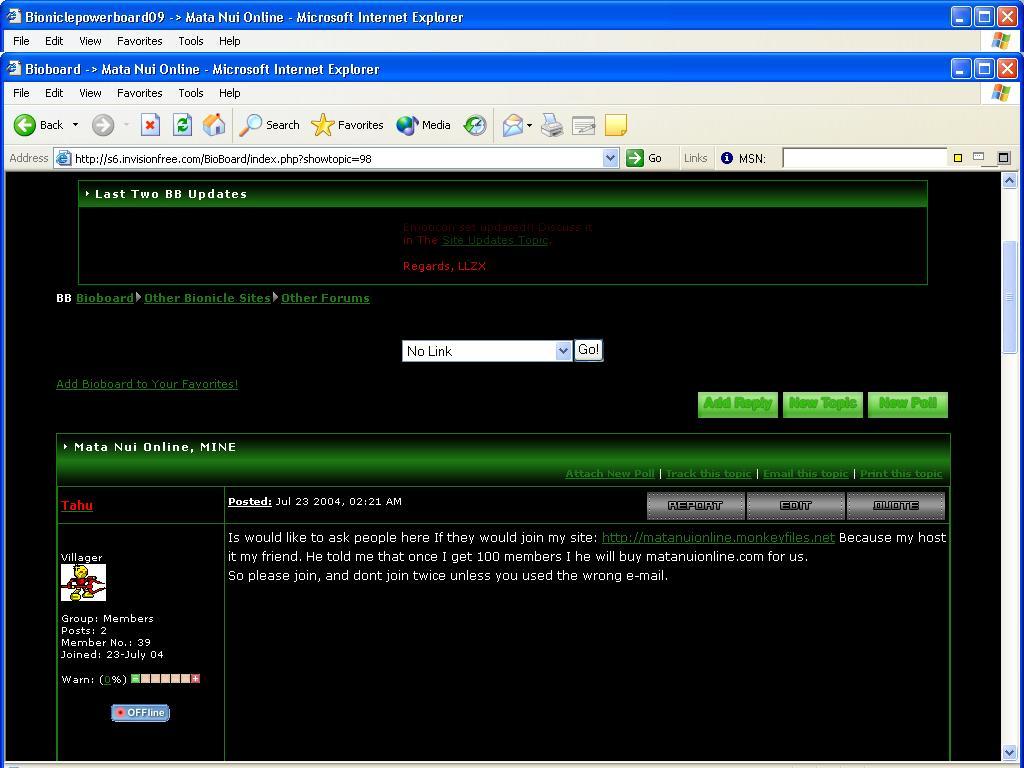Image resolution: width=1024 pixels, height=768 pixels.
Task: Go to the Home page icon
Action: pyautogui.click(x=214, y=125)
